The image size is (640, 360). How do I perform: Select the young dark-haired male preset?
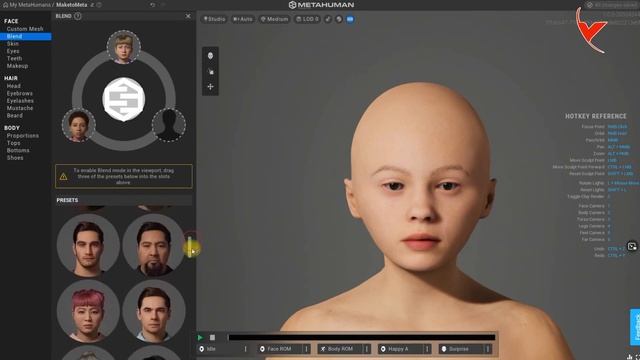[88, 245]
